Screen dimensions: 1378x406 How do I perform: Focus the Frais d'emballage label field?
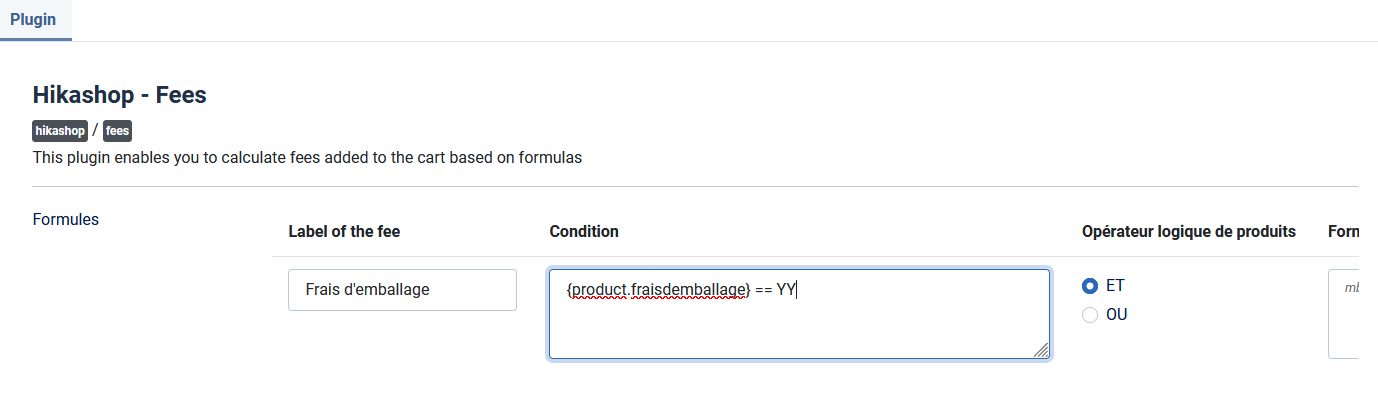402,290
